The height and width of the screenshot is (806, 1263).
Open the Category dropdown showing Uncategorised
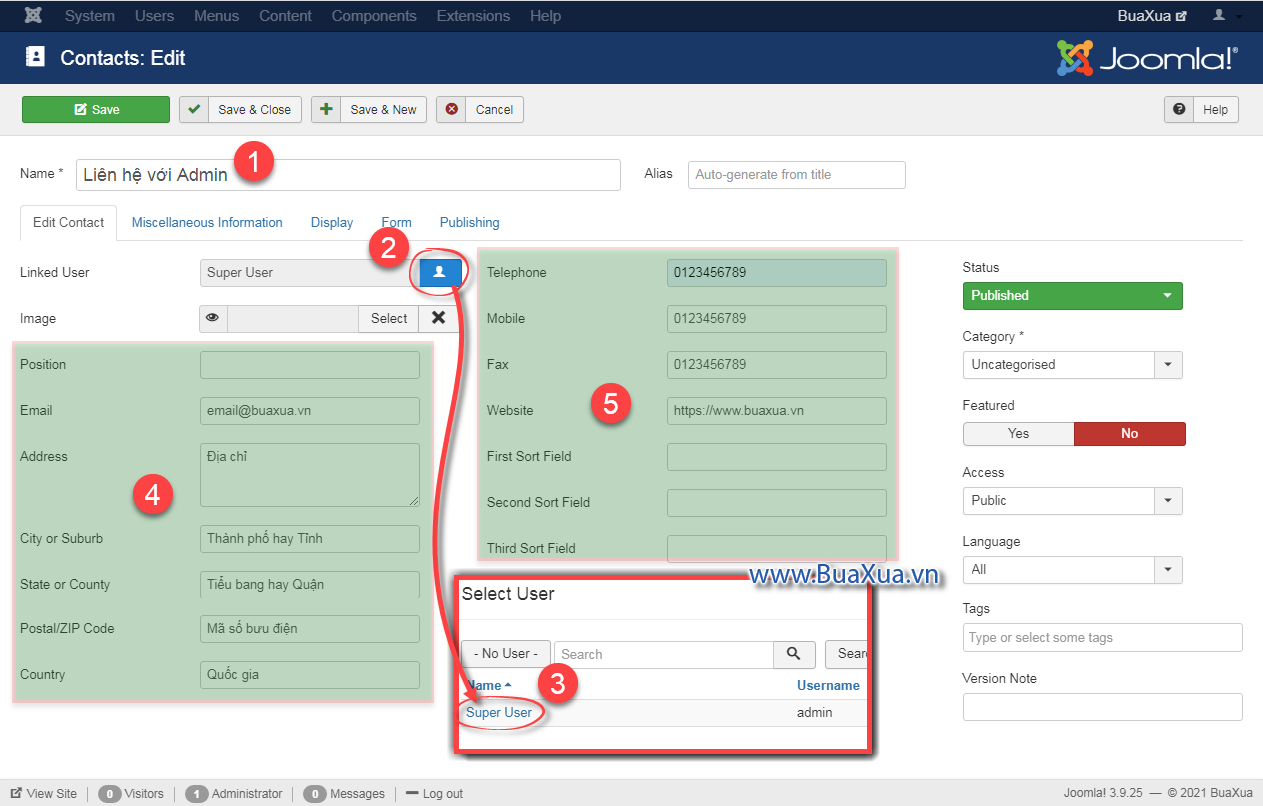1072,365
